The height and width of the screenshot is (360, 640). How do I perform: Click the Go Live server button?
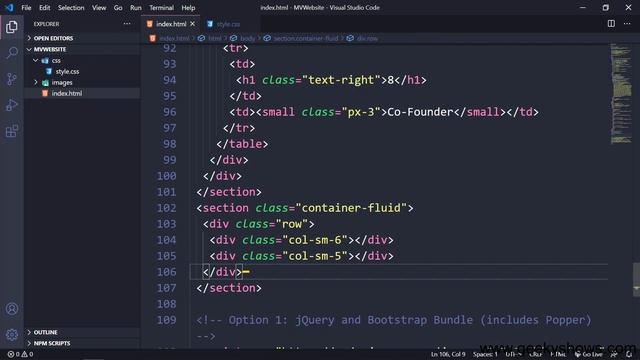click(x=588, y=354)
